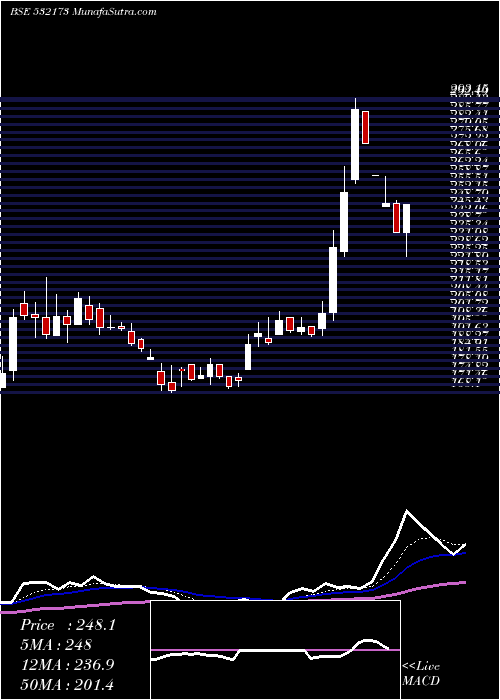This screenshot has width=500, height=700.
Task: Select the 50MA : 201.4 value
Action: tap(67, 684)
